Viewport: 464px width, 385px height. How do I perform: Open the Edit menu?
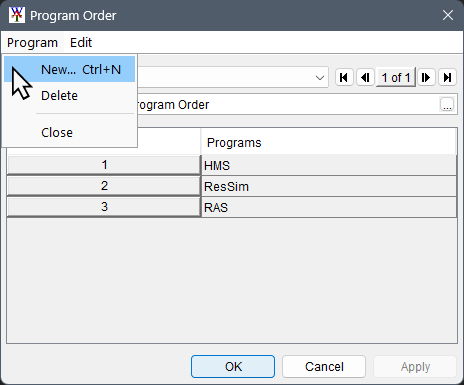pyautogui.click(x=81, y=43)
